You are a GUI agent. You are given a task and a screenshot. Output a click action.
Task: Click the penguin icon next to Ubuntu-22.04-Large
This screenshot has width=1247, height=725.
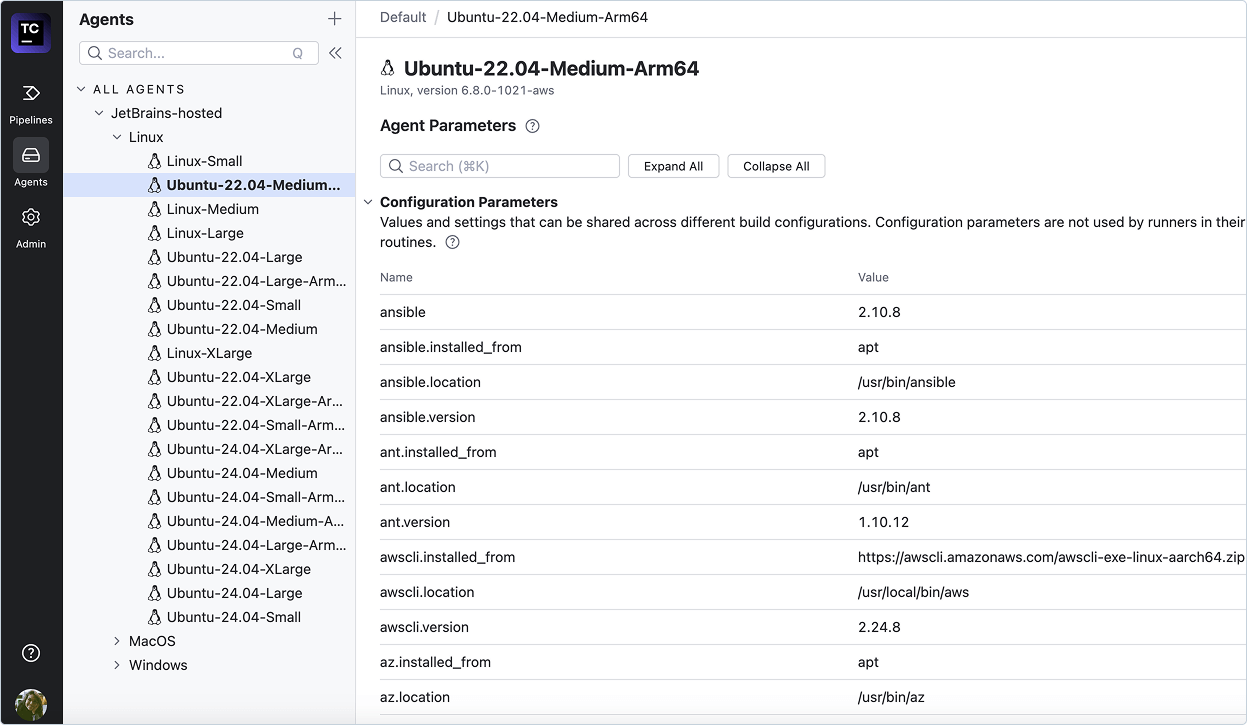click(154, 257)
